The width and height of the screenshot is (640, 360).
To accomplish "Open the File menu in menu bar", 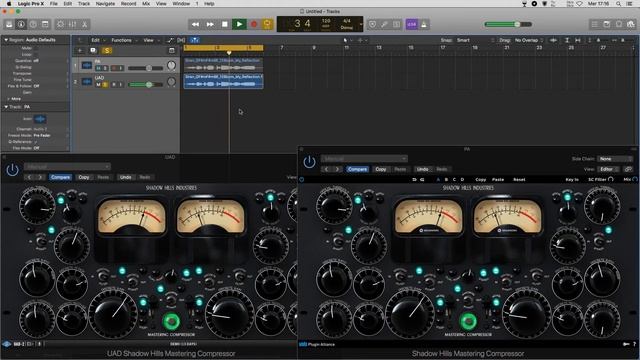I will click(53, 3).
